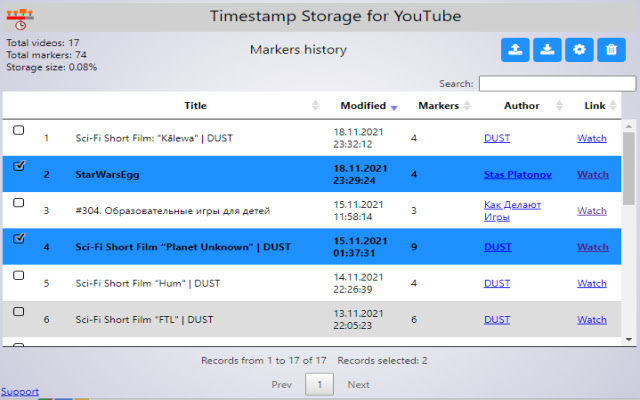Watch StarWarsEgg video via Watch link
640x400 pixels.
pyautogui.click(x=593, y=174)
